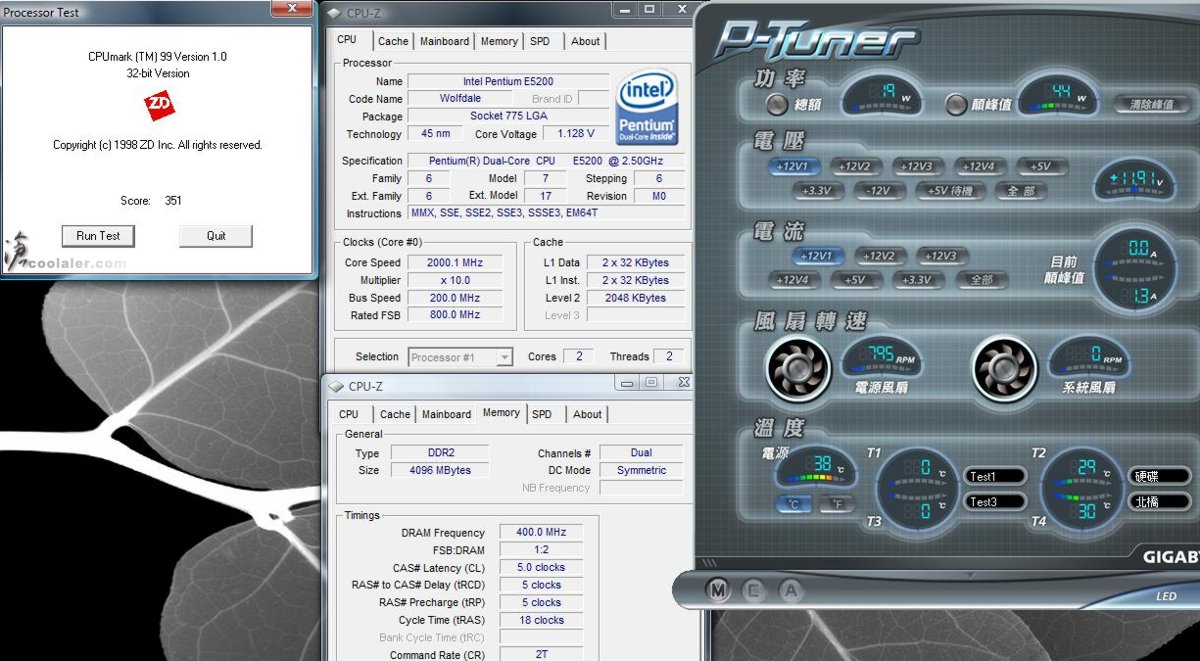Select the +5V 待機 standby voltage button
Viewport: 1200px width, 661px height.
click(949, 191)
